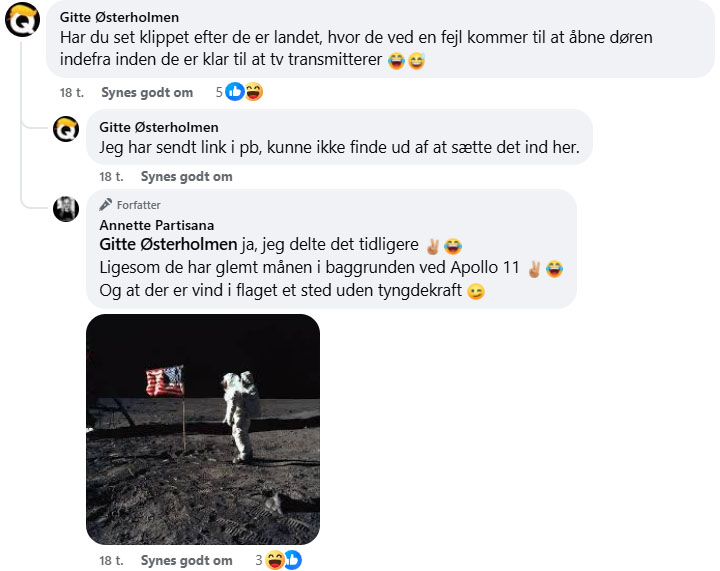Screen dimensions: 720x571
Task: View thumbs-up reactions on first comment
Action: [235, 92]
